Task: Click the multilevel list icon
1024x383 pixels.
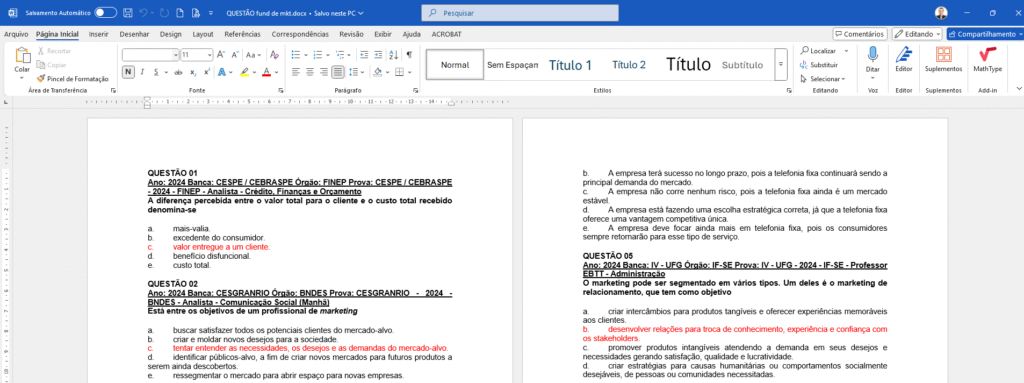Action: (340, 55)
